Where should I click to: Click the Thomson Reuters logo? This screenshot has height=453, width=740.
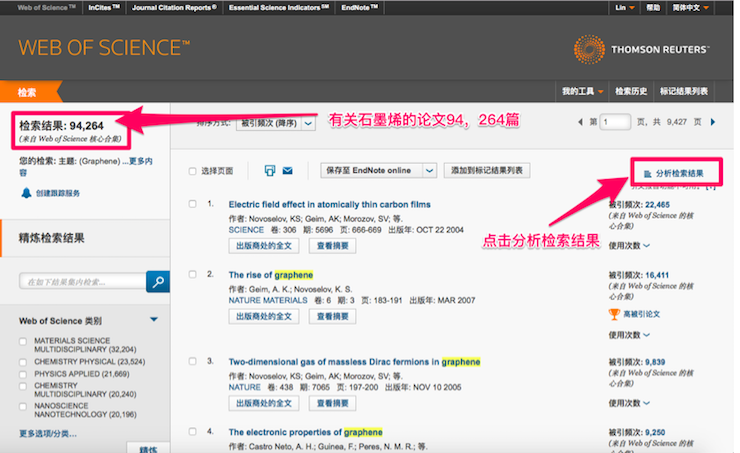[x=641, y=49]
